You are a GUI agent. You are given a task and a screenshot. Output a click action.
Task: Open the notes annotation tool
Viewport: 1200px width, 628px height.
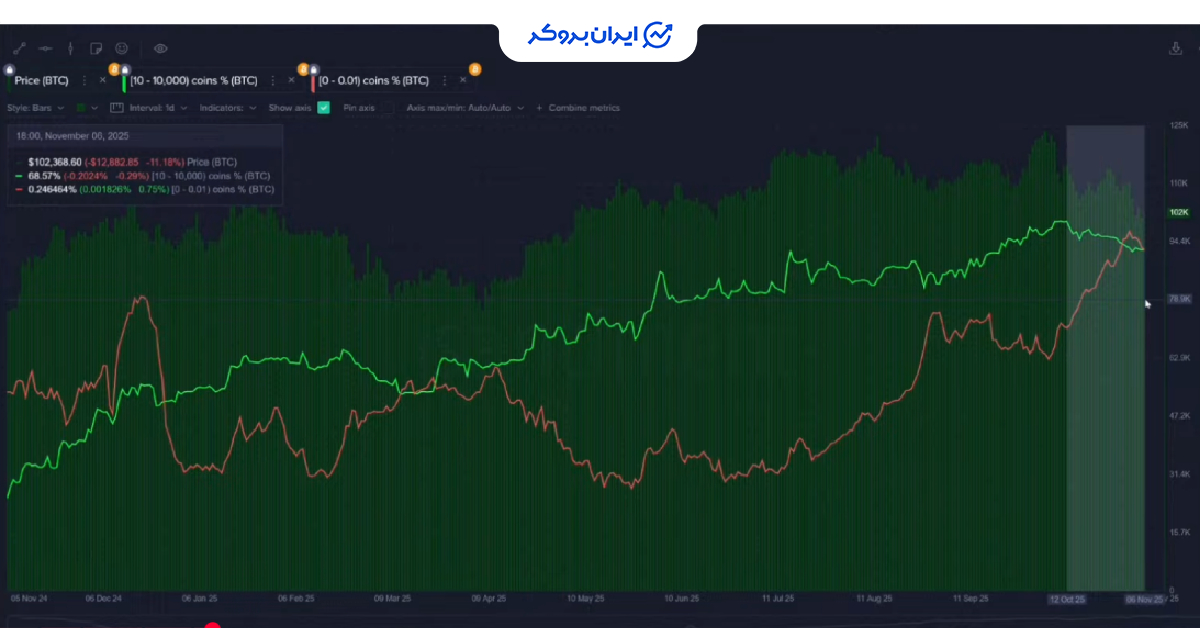[96, 47]
